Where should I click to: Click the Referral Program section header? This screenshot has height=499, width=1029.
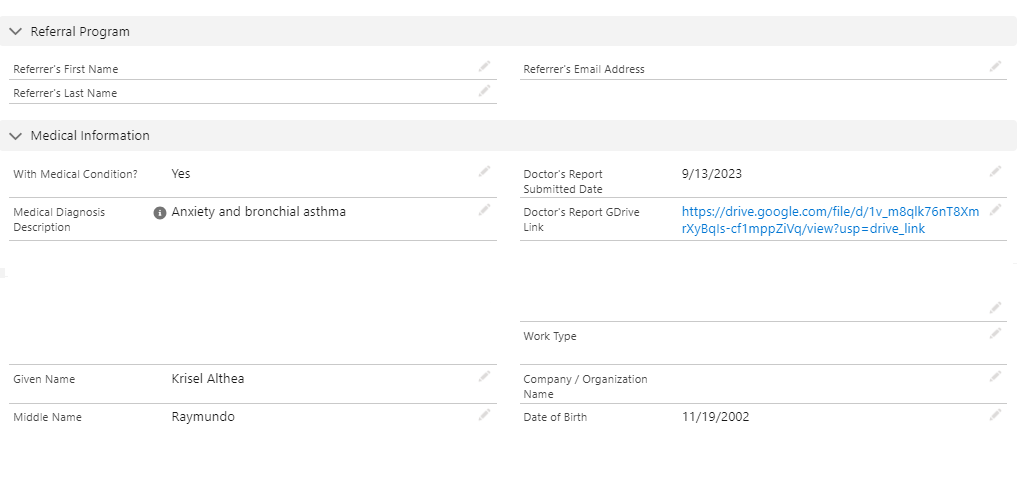coord(80,31)
